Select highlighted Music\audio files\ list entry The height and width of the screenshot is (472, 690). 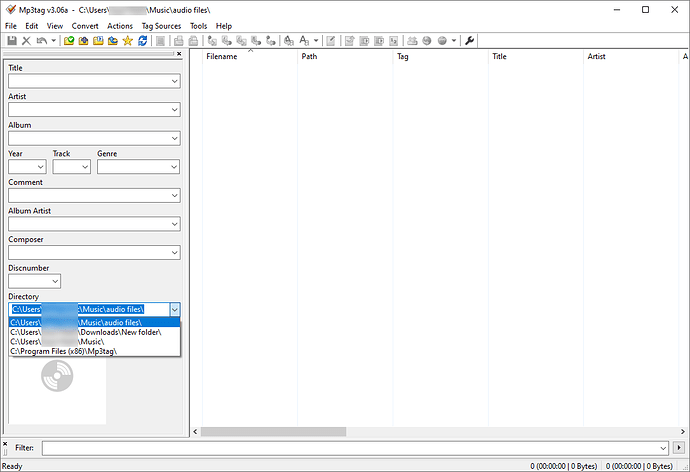click(94, 322)
